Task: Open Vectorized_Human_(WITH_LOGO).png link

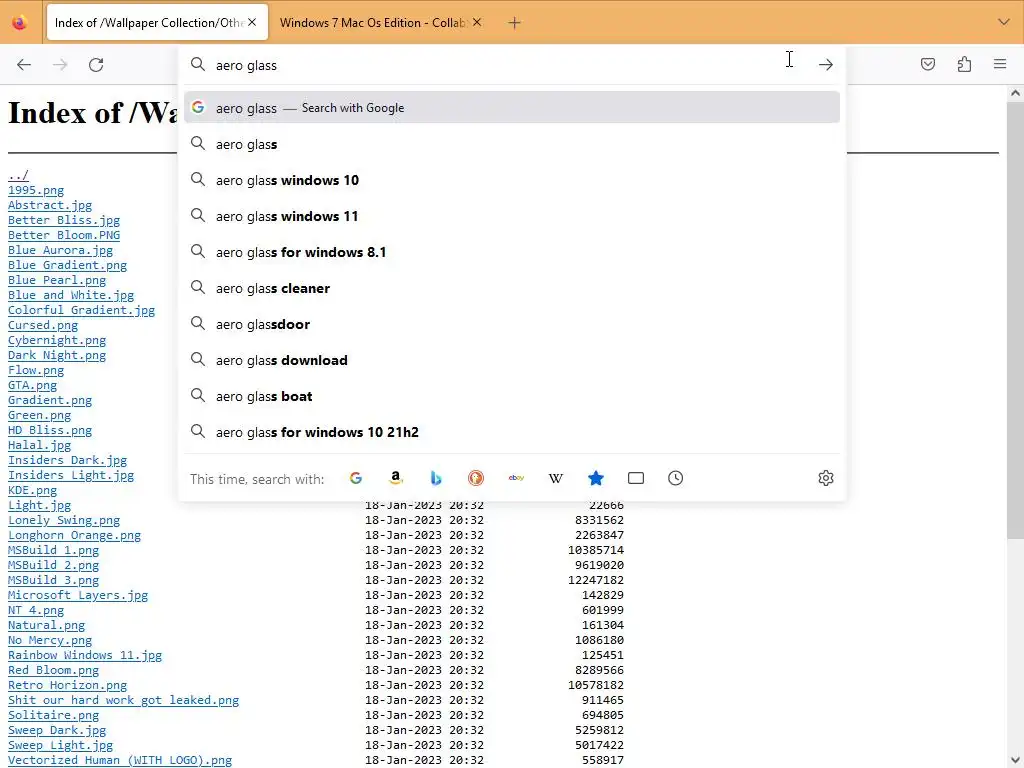Action: (x=120, y=760)
